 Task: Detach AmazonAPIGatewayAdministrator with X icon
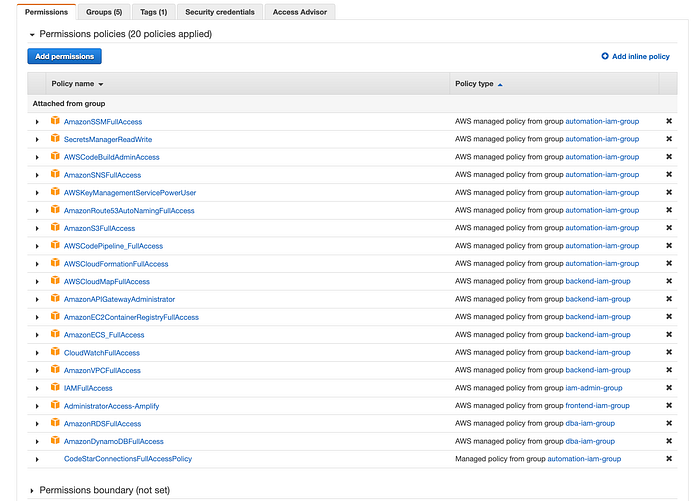(669, 299)
